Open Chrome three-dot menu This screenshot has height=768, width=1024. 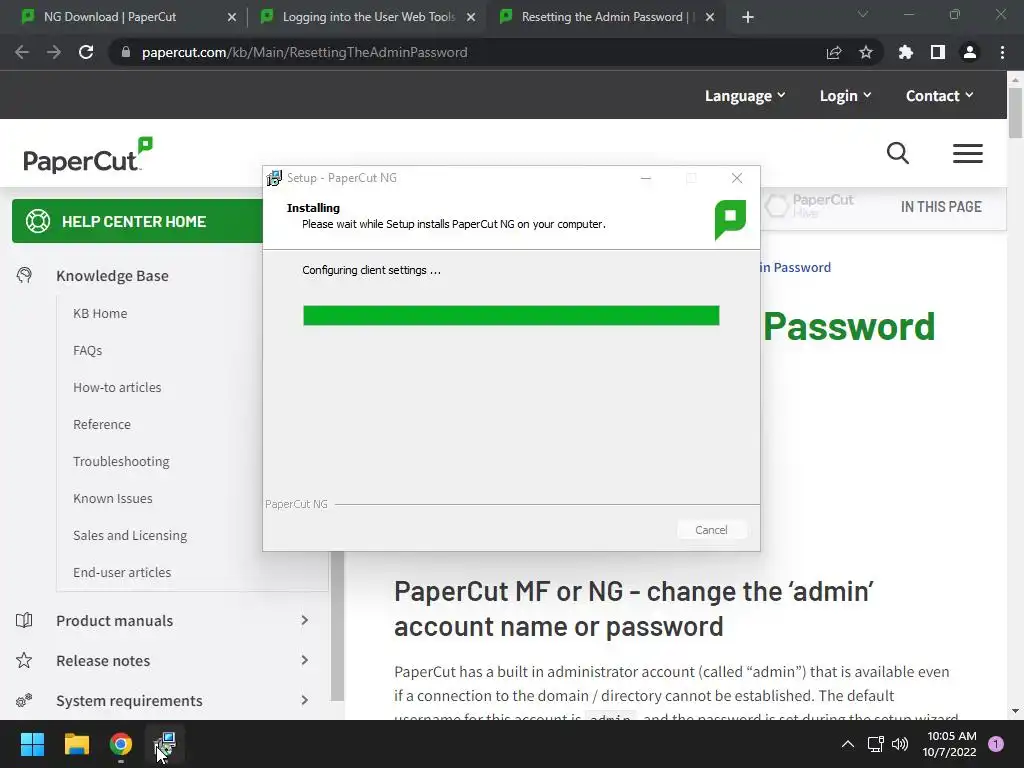tap(1002, 52)
